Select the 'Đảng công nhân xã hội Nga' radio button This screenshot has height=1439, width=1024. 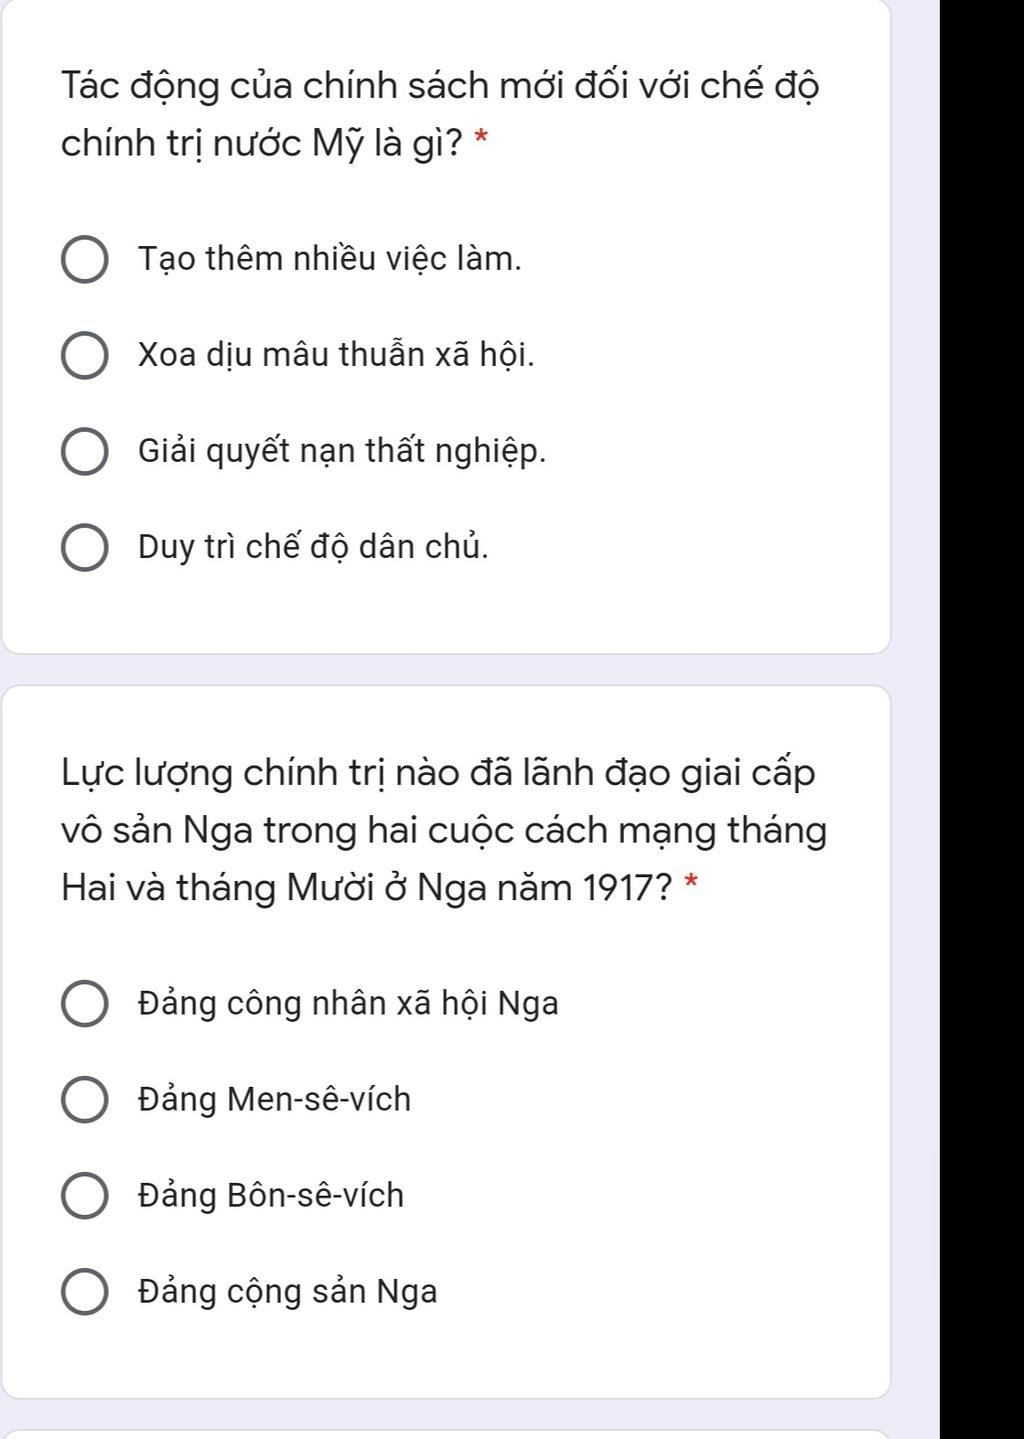point(86,1004)
